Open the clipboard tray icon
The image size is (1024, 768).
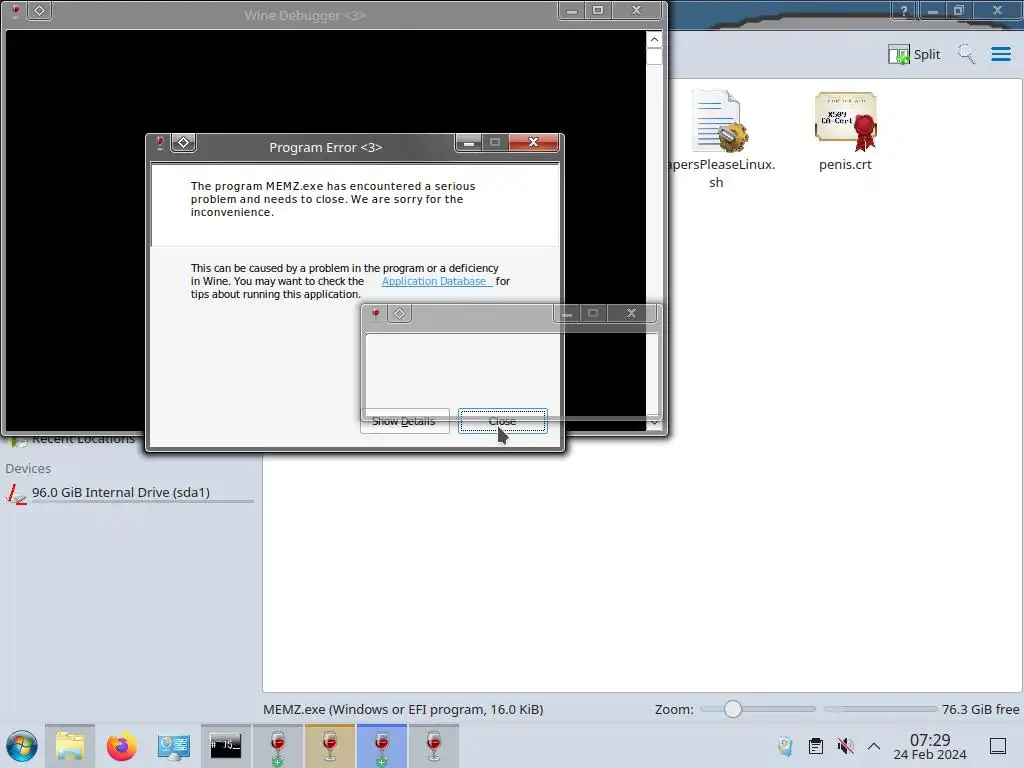pos(816,746)
